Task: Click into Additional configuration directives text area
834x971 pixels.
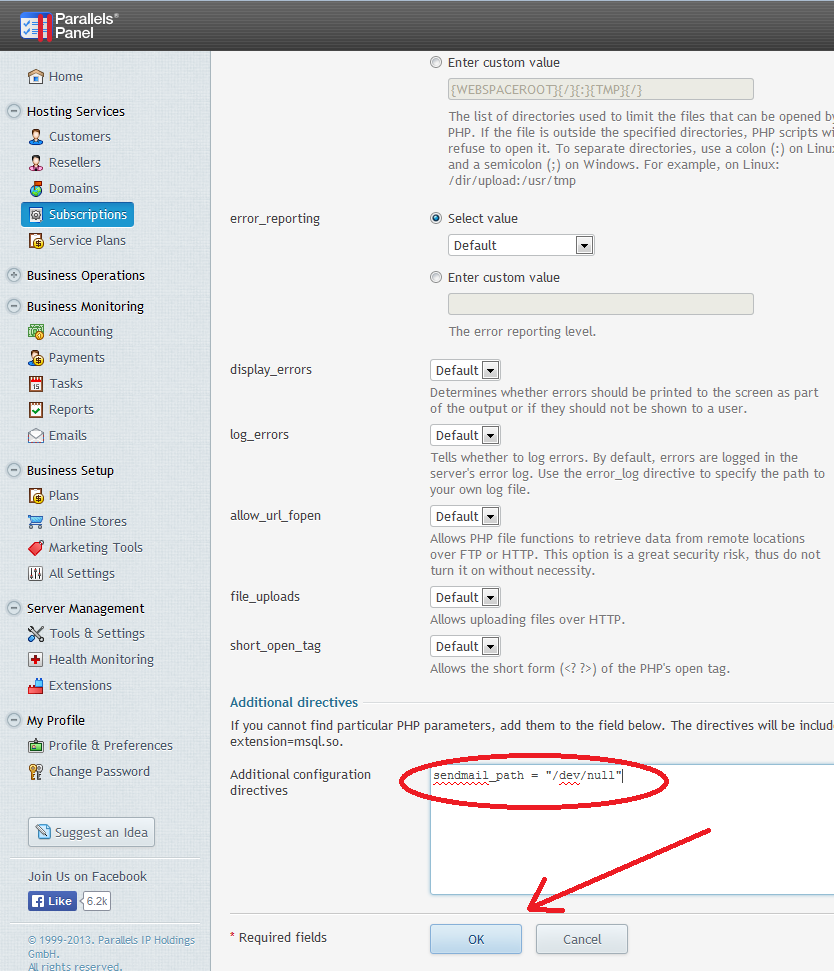Action: [x=630, y=840]
